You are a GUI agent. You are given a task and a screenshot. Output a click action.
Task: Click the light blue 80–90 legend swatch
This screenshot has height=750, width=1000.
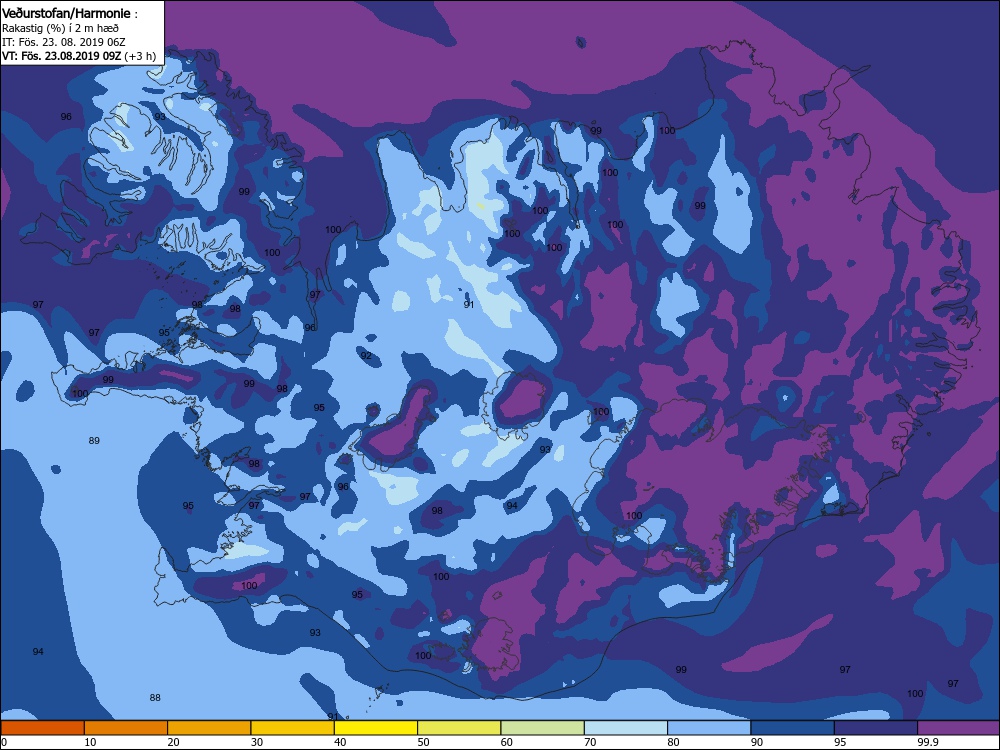point(709,728)
